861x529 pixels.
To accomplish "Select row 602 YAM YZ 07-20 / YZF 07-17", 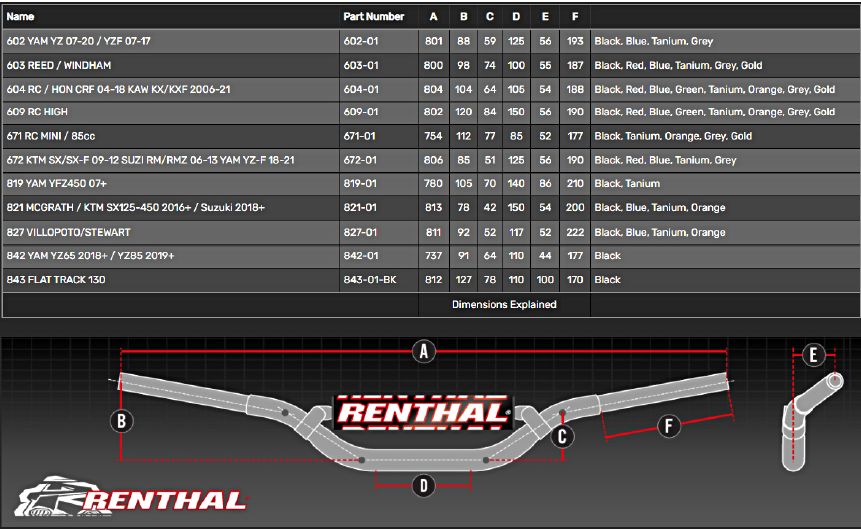I will tap(431, 41).
